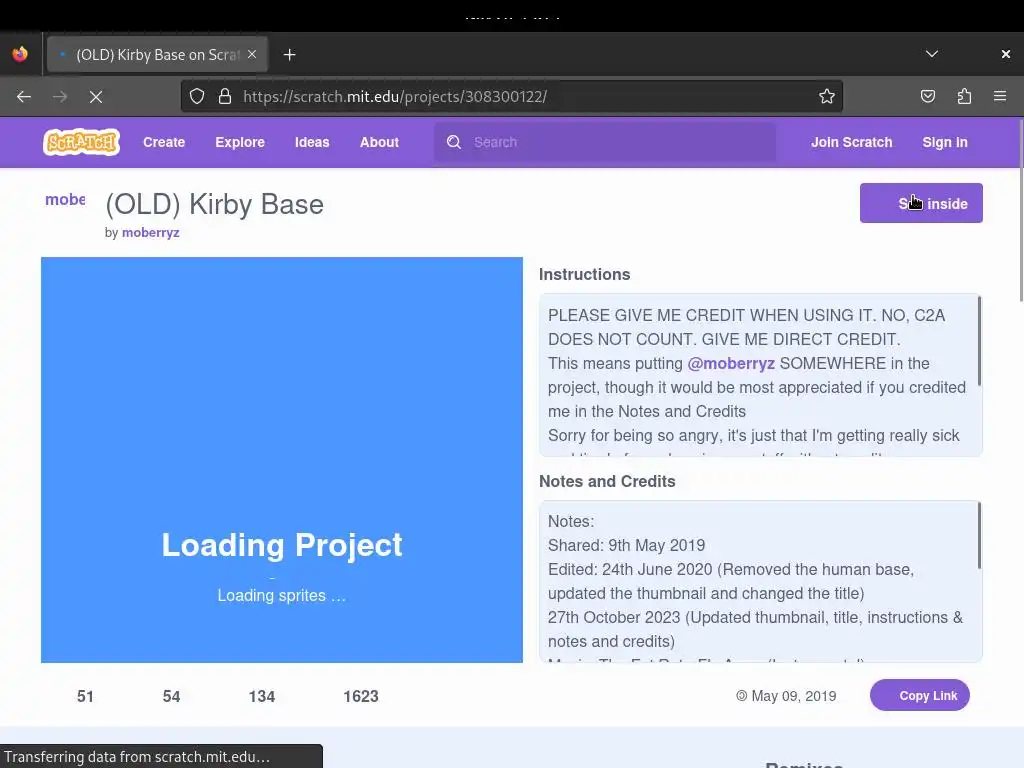The height and width of the screenshot is (768, 1024).
Task: Click the loves count 51
Action: point(85,696)
